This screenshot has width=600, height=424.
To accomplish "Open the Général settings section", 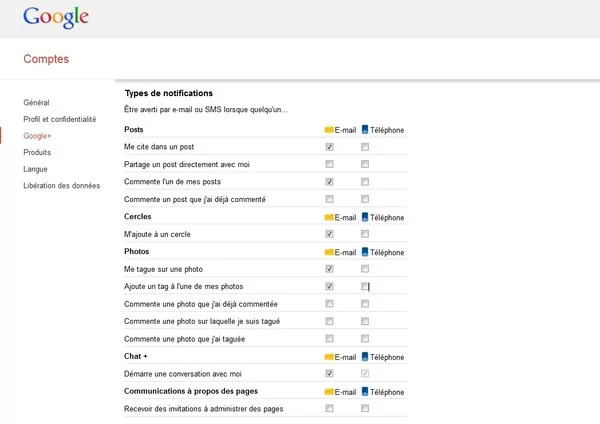I will (36, 103).
